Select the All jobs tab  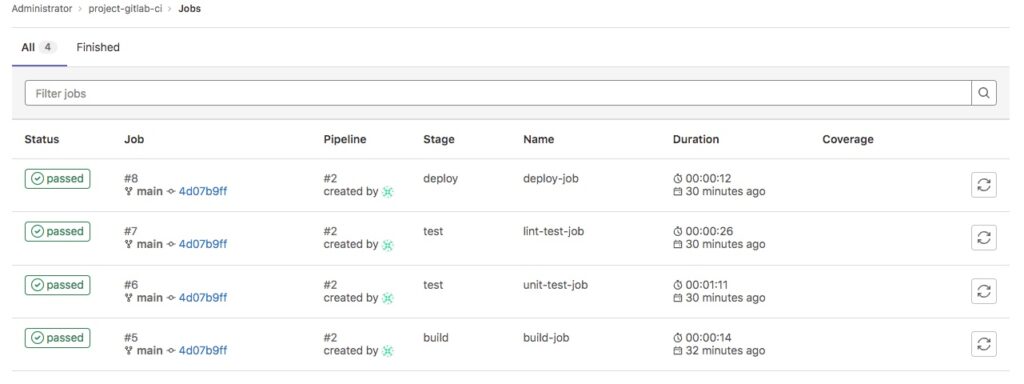pos(39,47)
